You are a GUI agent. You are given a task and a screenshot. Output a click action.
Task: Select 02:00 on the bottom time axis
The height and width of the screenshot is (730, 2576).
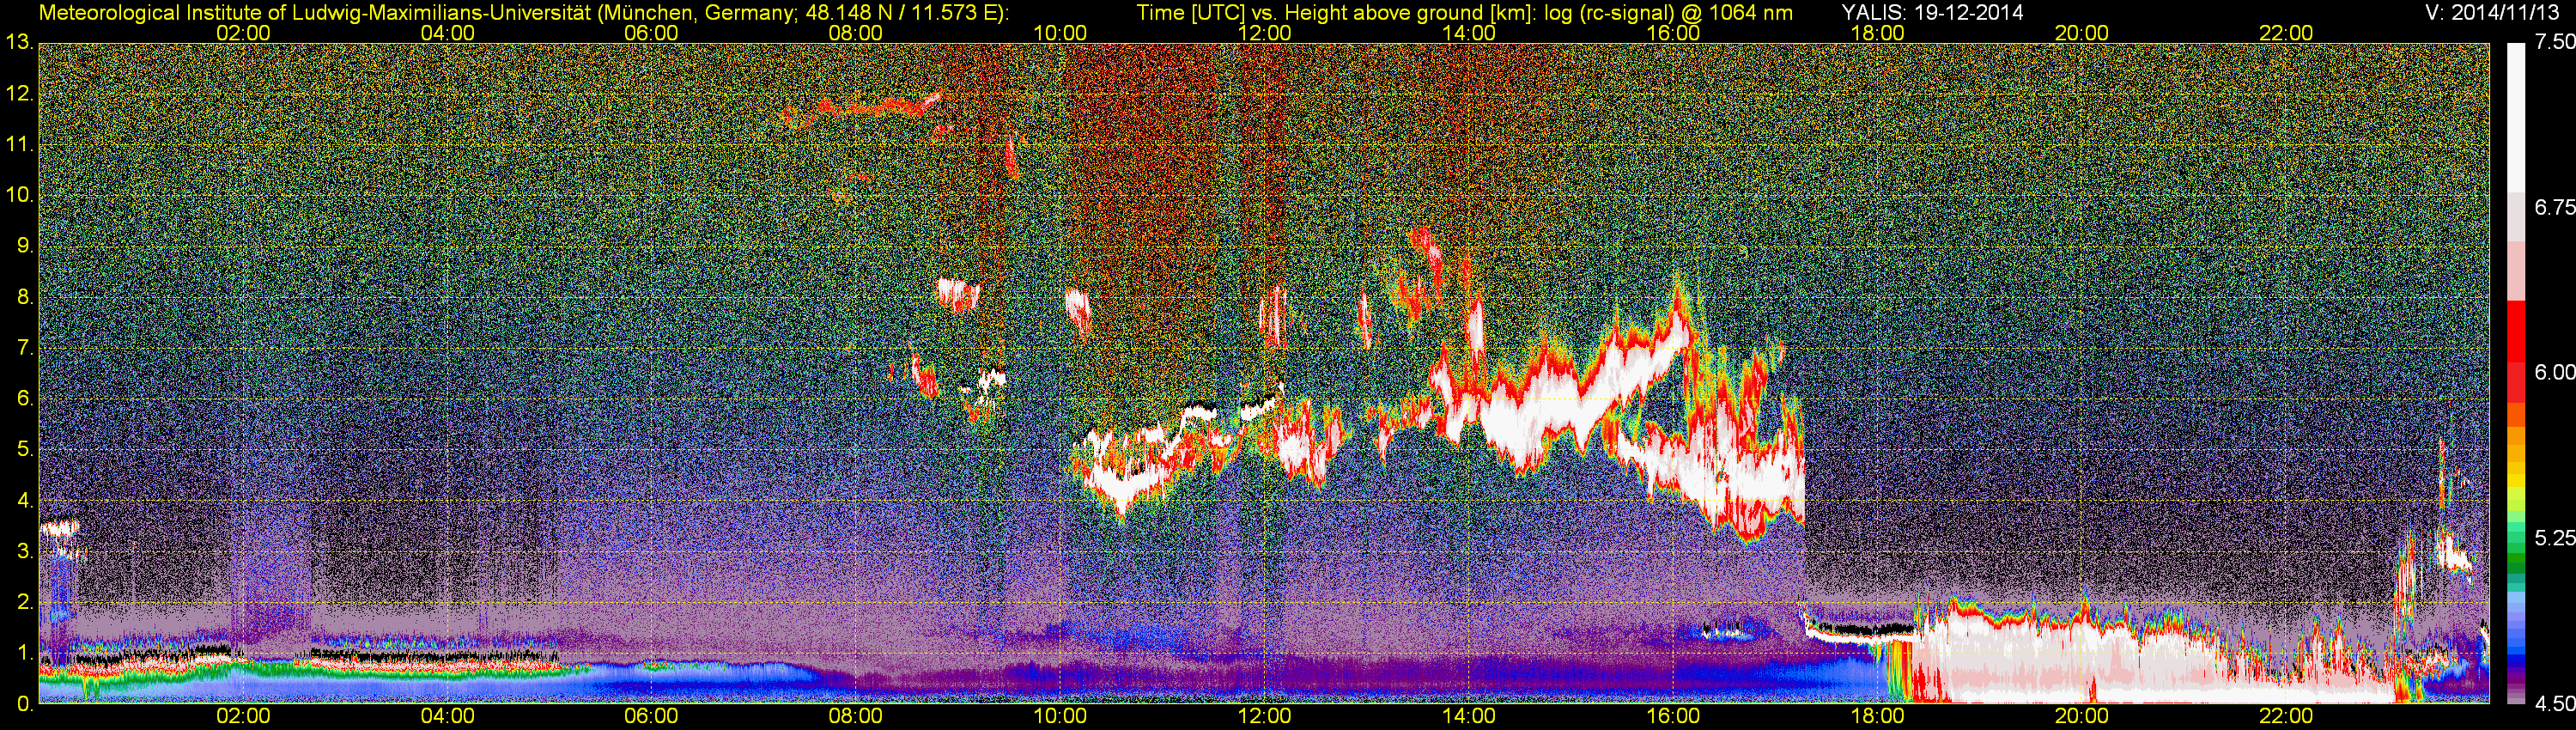(243, 717)
